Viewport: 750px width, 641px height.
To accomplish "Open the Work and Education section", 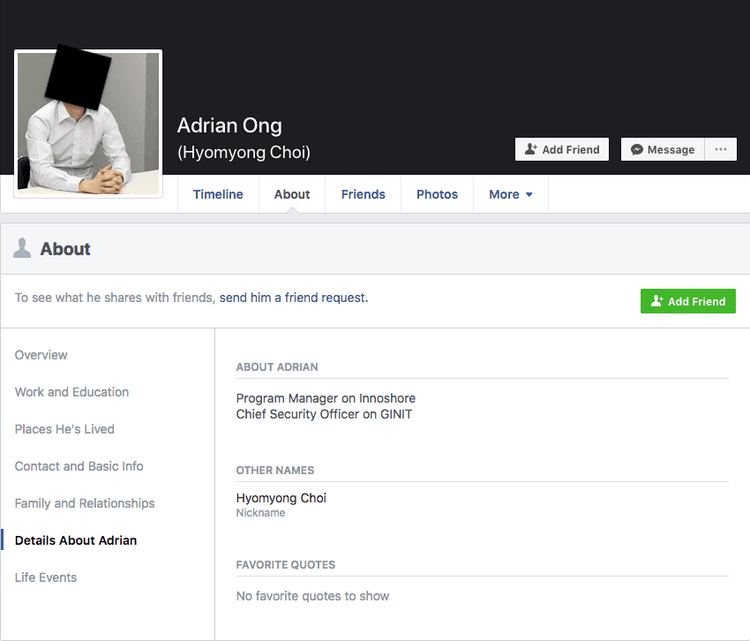I will [x=72, y=392].
